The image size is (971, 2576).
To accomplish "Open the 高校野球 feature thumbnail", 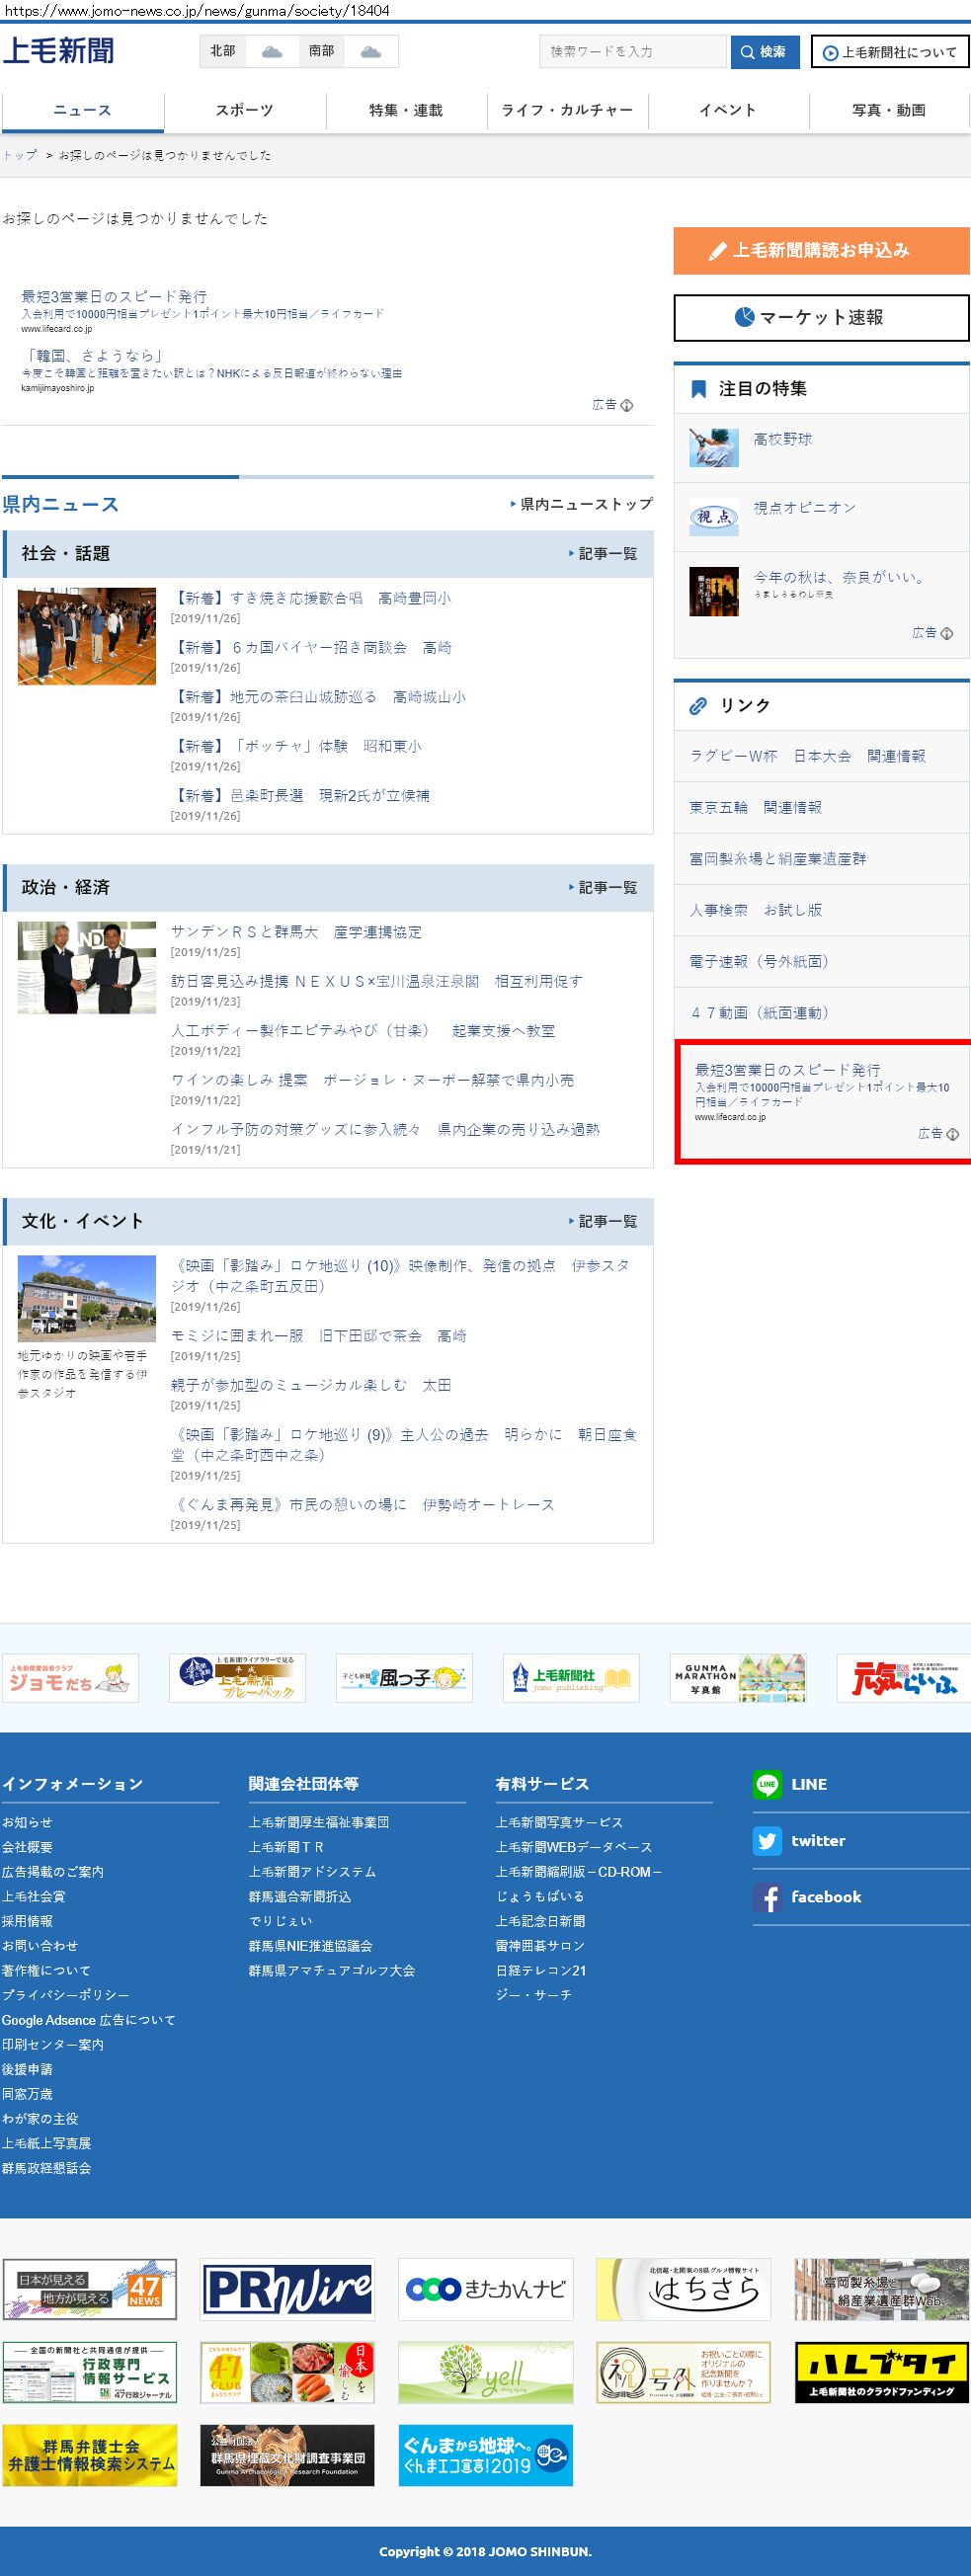I will (714, 447).
